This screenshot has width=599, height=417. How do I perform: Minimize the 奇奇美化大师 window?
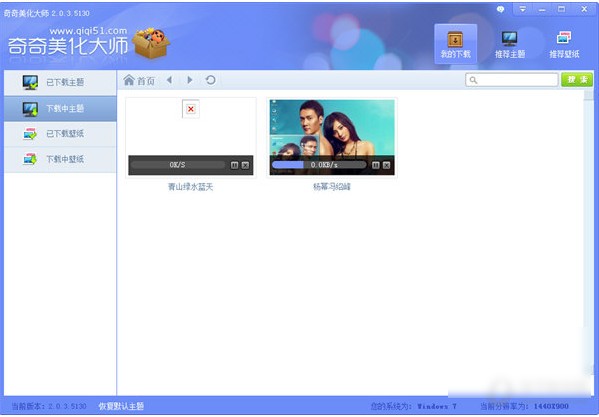(x=542, y=9)
